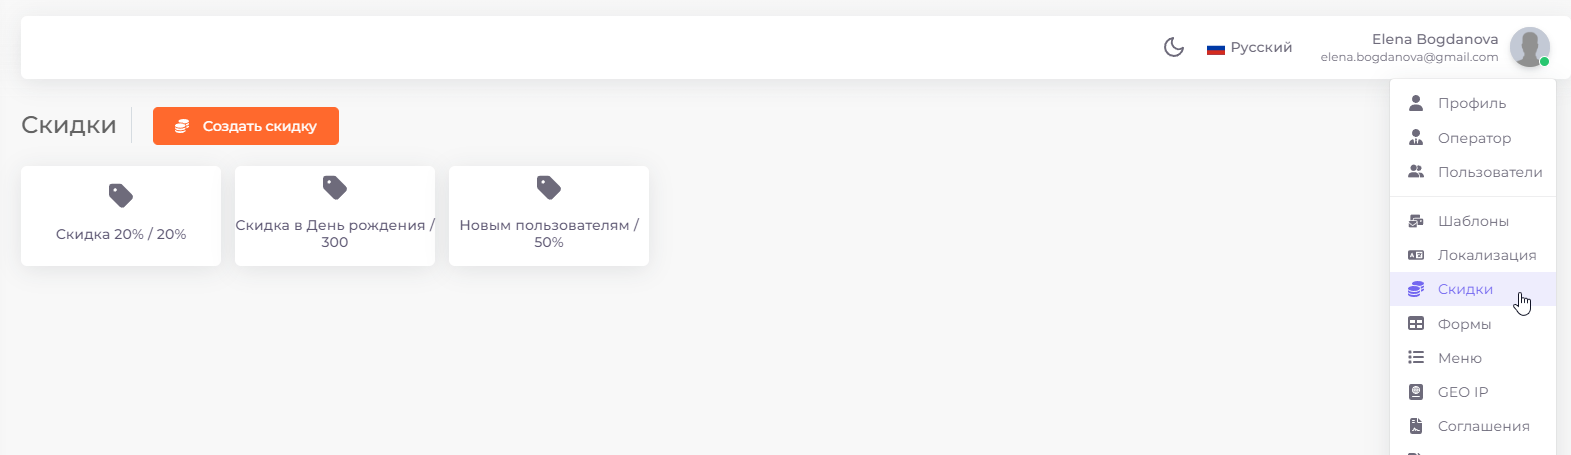Open Соглашения from the user menu
Image resolution: width=1571 pixels, height=455 pixels.
click(1473, 426)
